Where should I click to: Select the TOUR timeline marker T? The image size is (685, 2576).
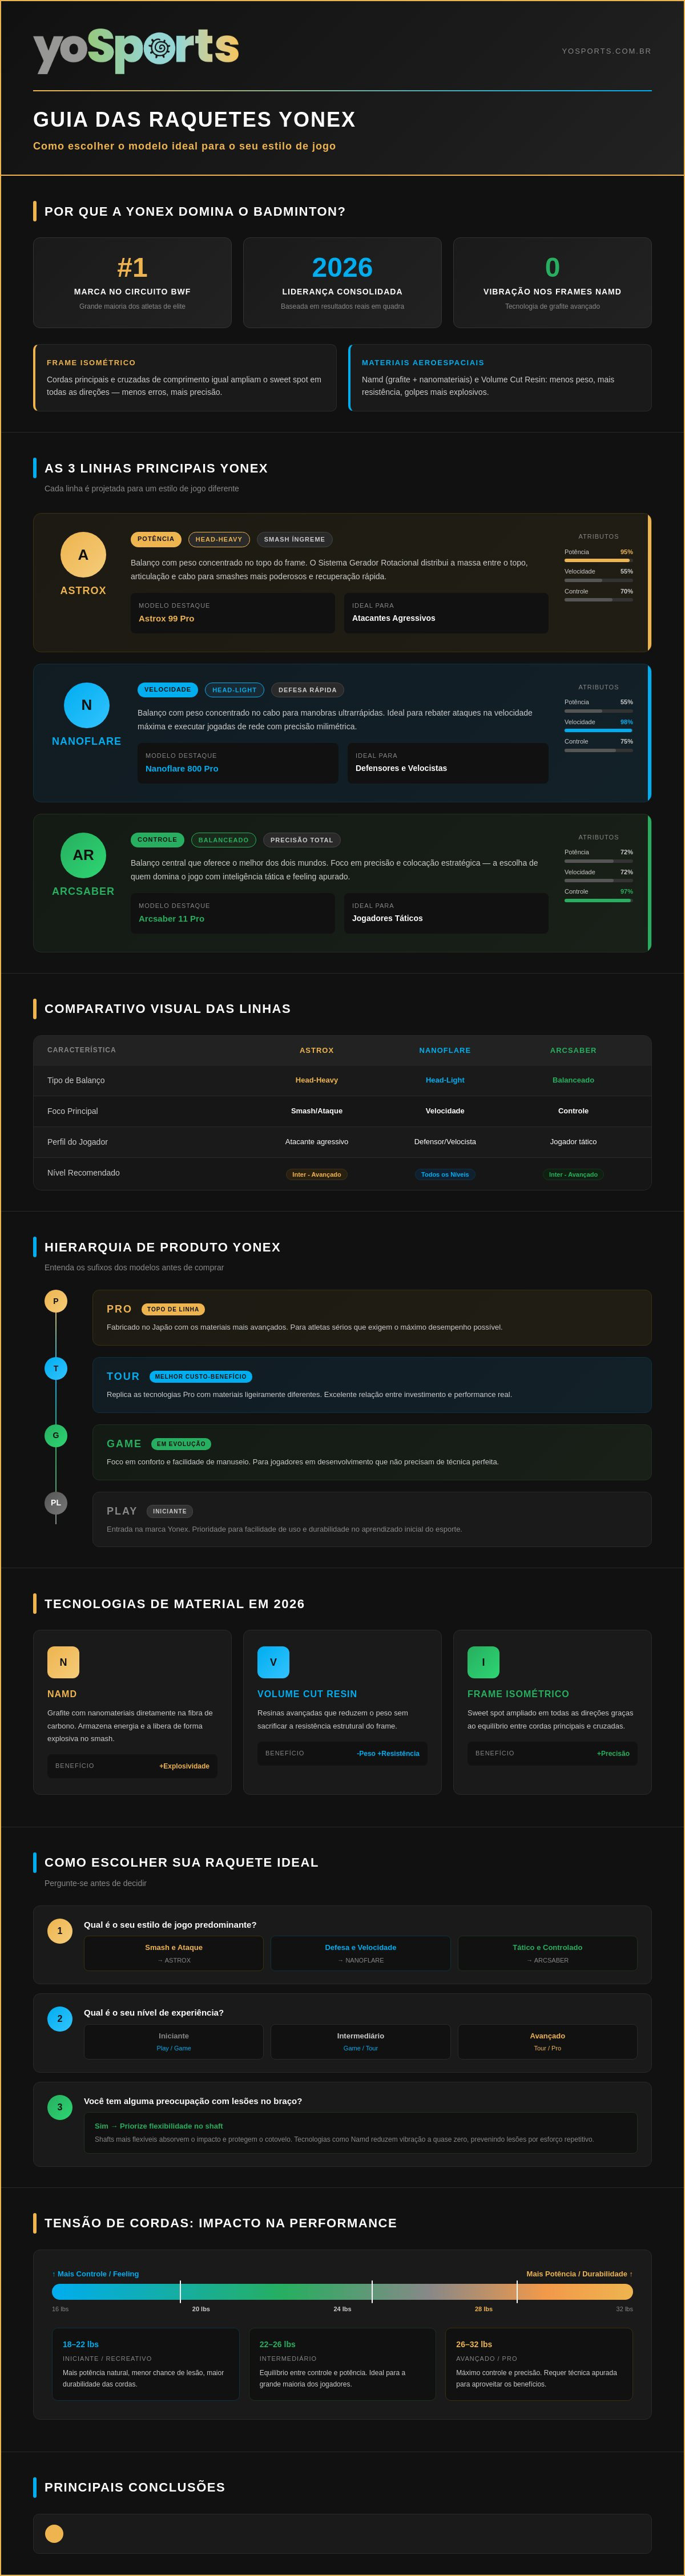click(x=56, y=1368)
